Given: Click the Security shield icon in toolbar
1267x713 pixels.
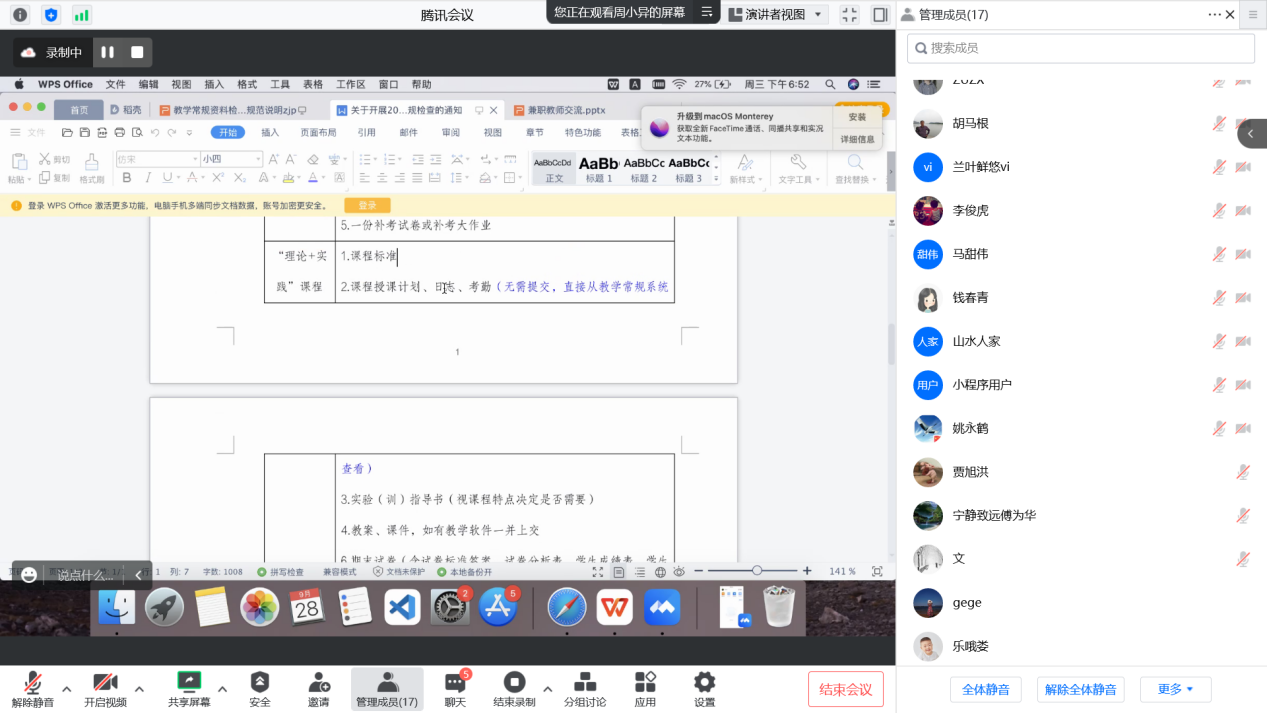Looking at the screenshot, I should coord(259,683).
